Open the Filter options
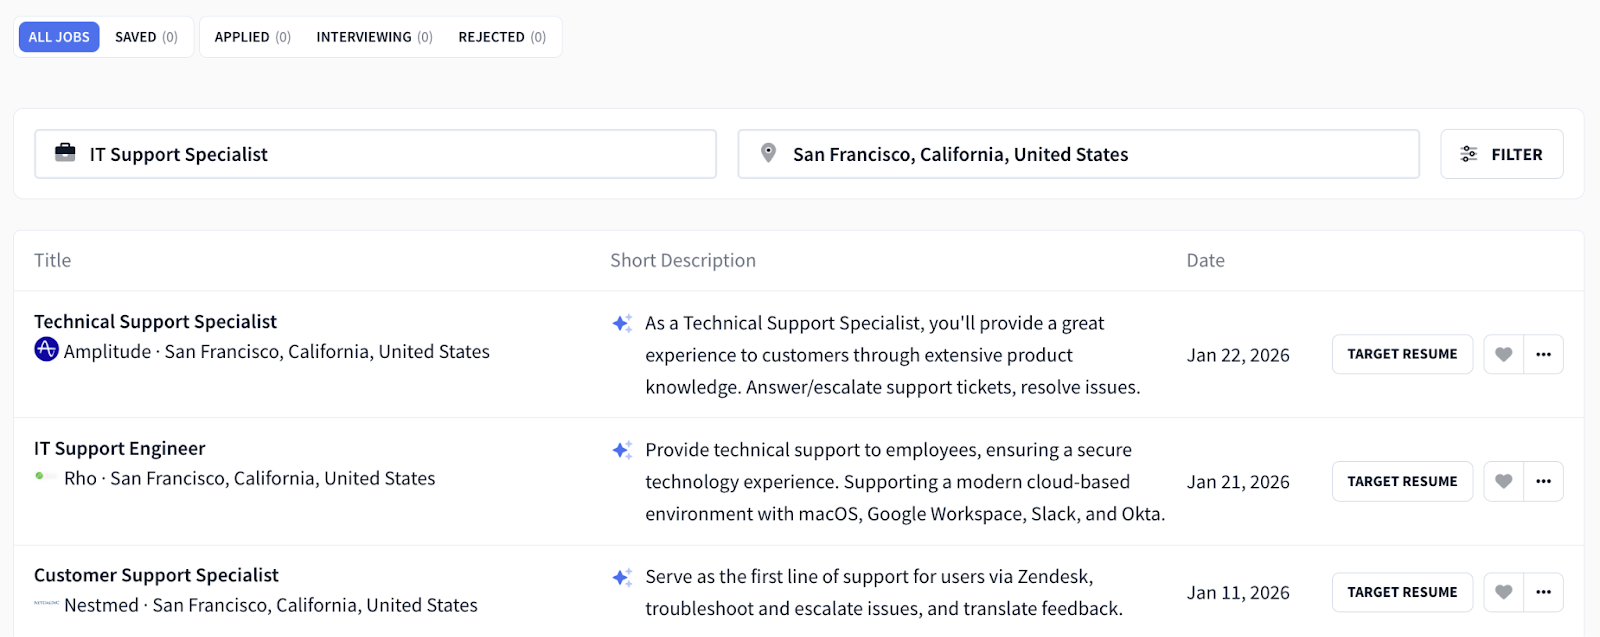 [x=1502, y=154]
